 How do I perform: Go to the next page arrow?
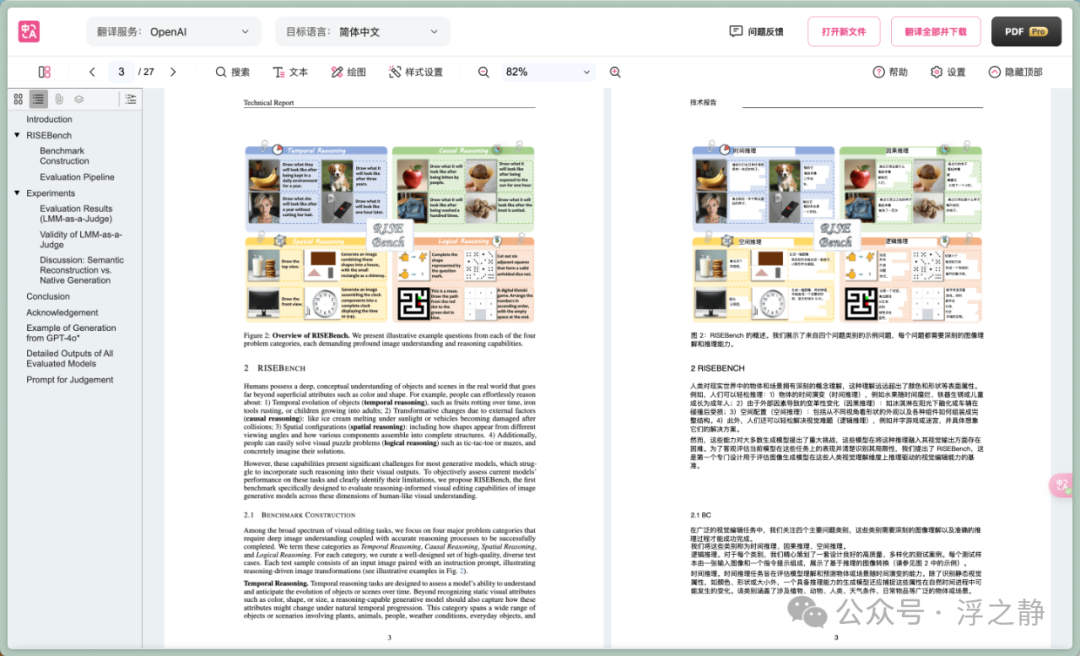click(173, 72)
